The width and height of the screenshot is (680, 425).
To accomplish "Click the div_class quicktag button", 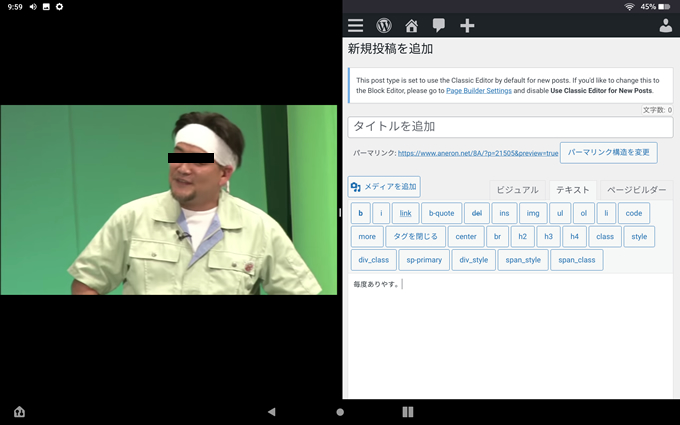I will [373, 260].
